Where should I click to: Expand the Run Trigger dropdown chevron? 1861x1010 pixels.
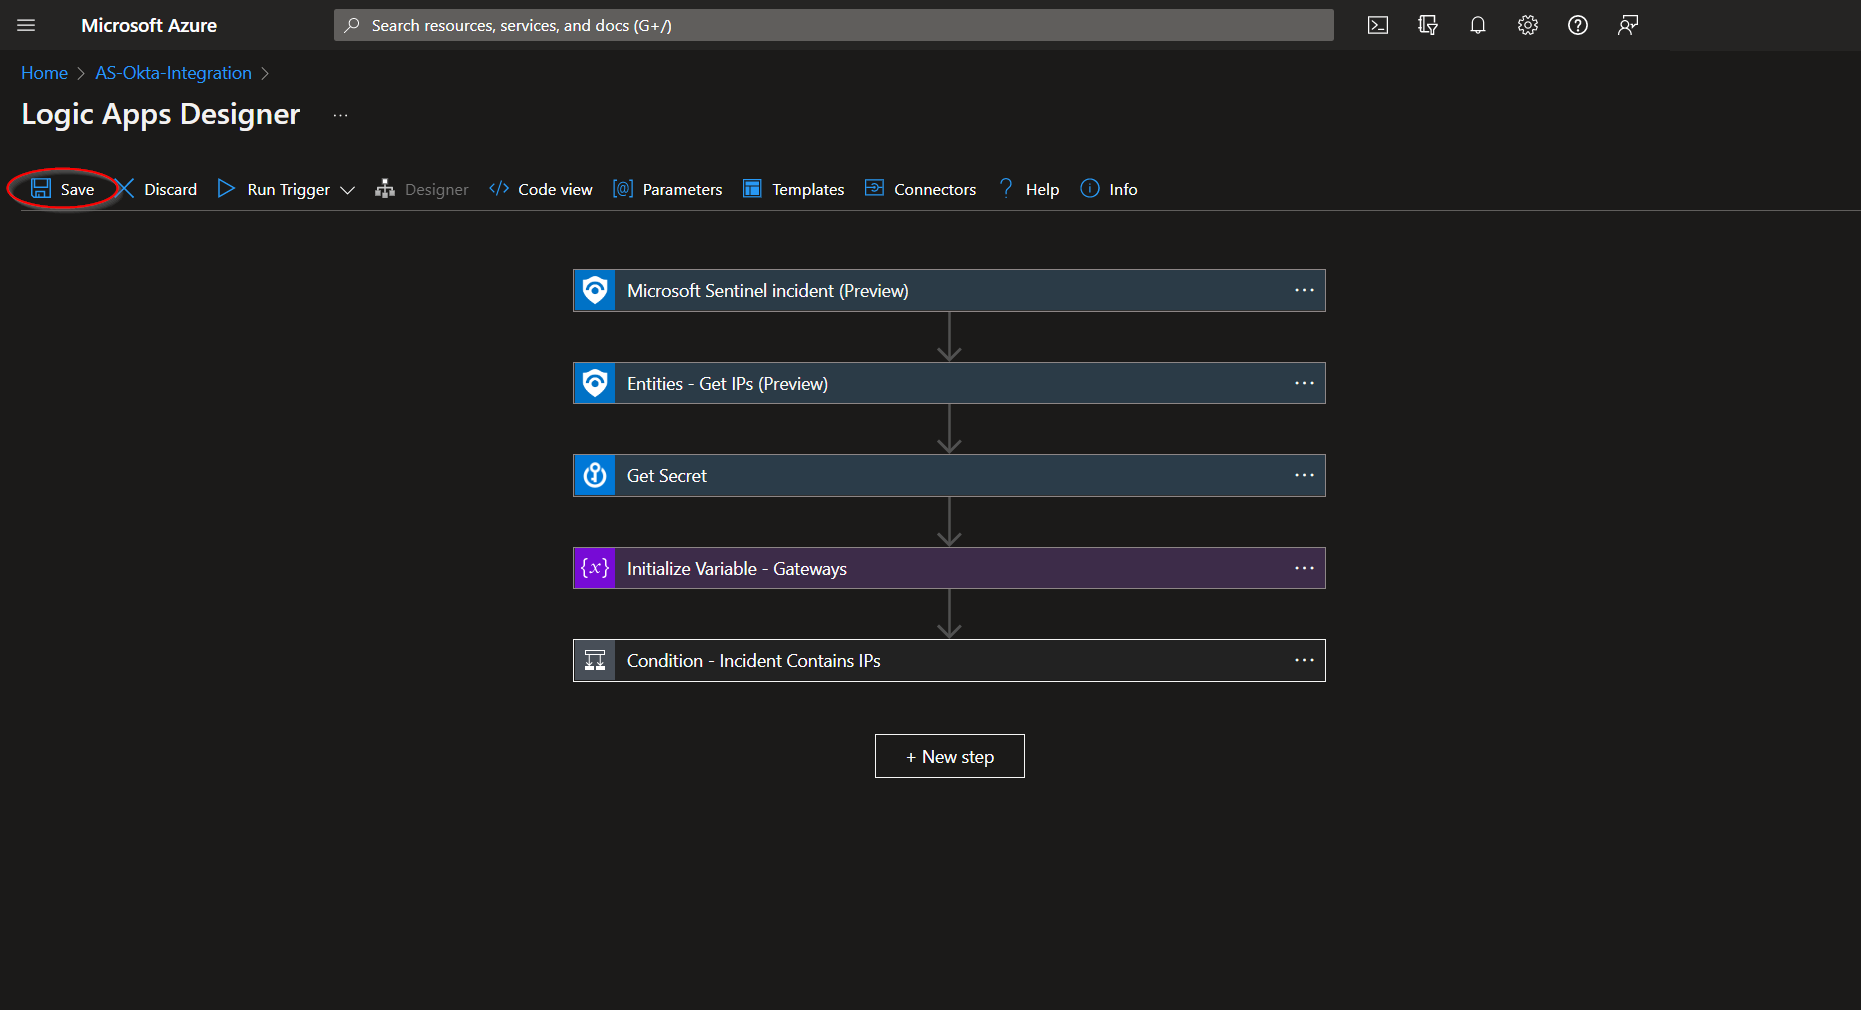pos(347,190)
